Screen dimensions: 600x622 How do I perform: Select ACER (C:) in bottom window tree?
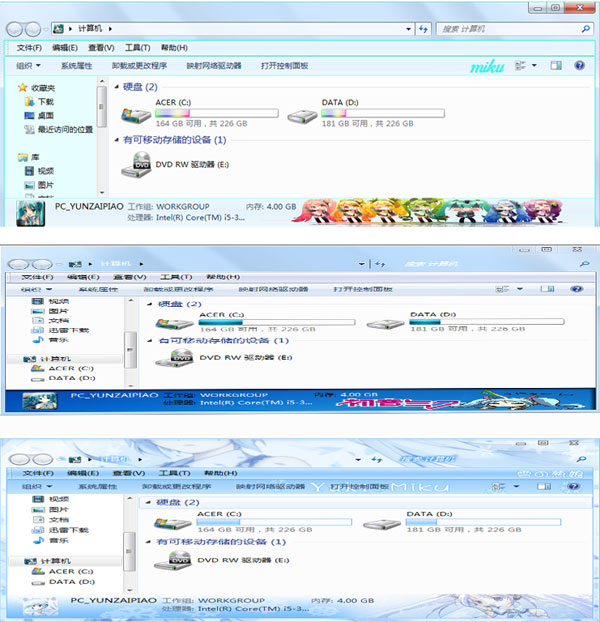pos(63,571)
